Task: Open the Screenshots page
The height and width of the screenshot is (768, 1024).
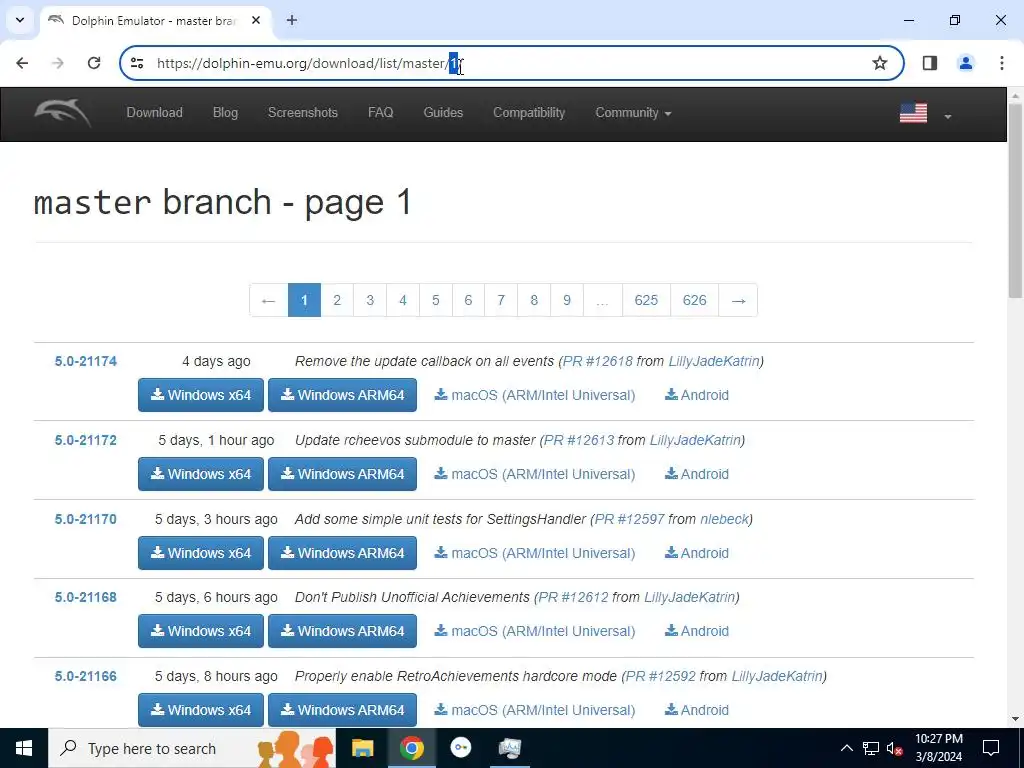Action: coord(303,112)
